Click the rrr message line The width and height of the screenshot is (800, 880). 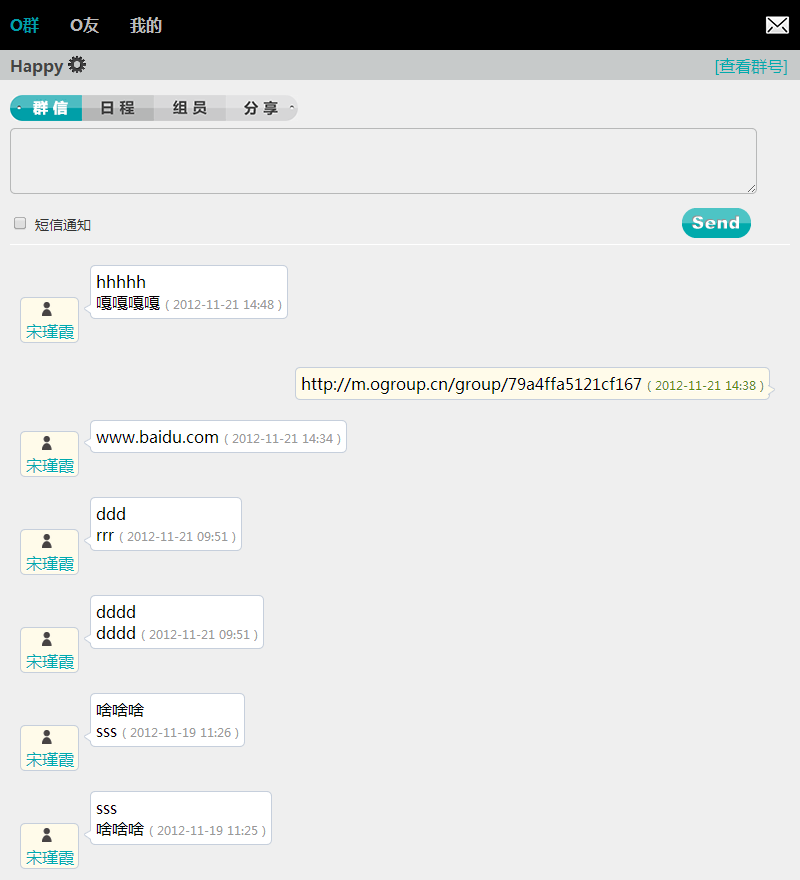[x=105, y=536]
